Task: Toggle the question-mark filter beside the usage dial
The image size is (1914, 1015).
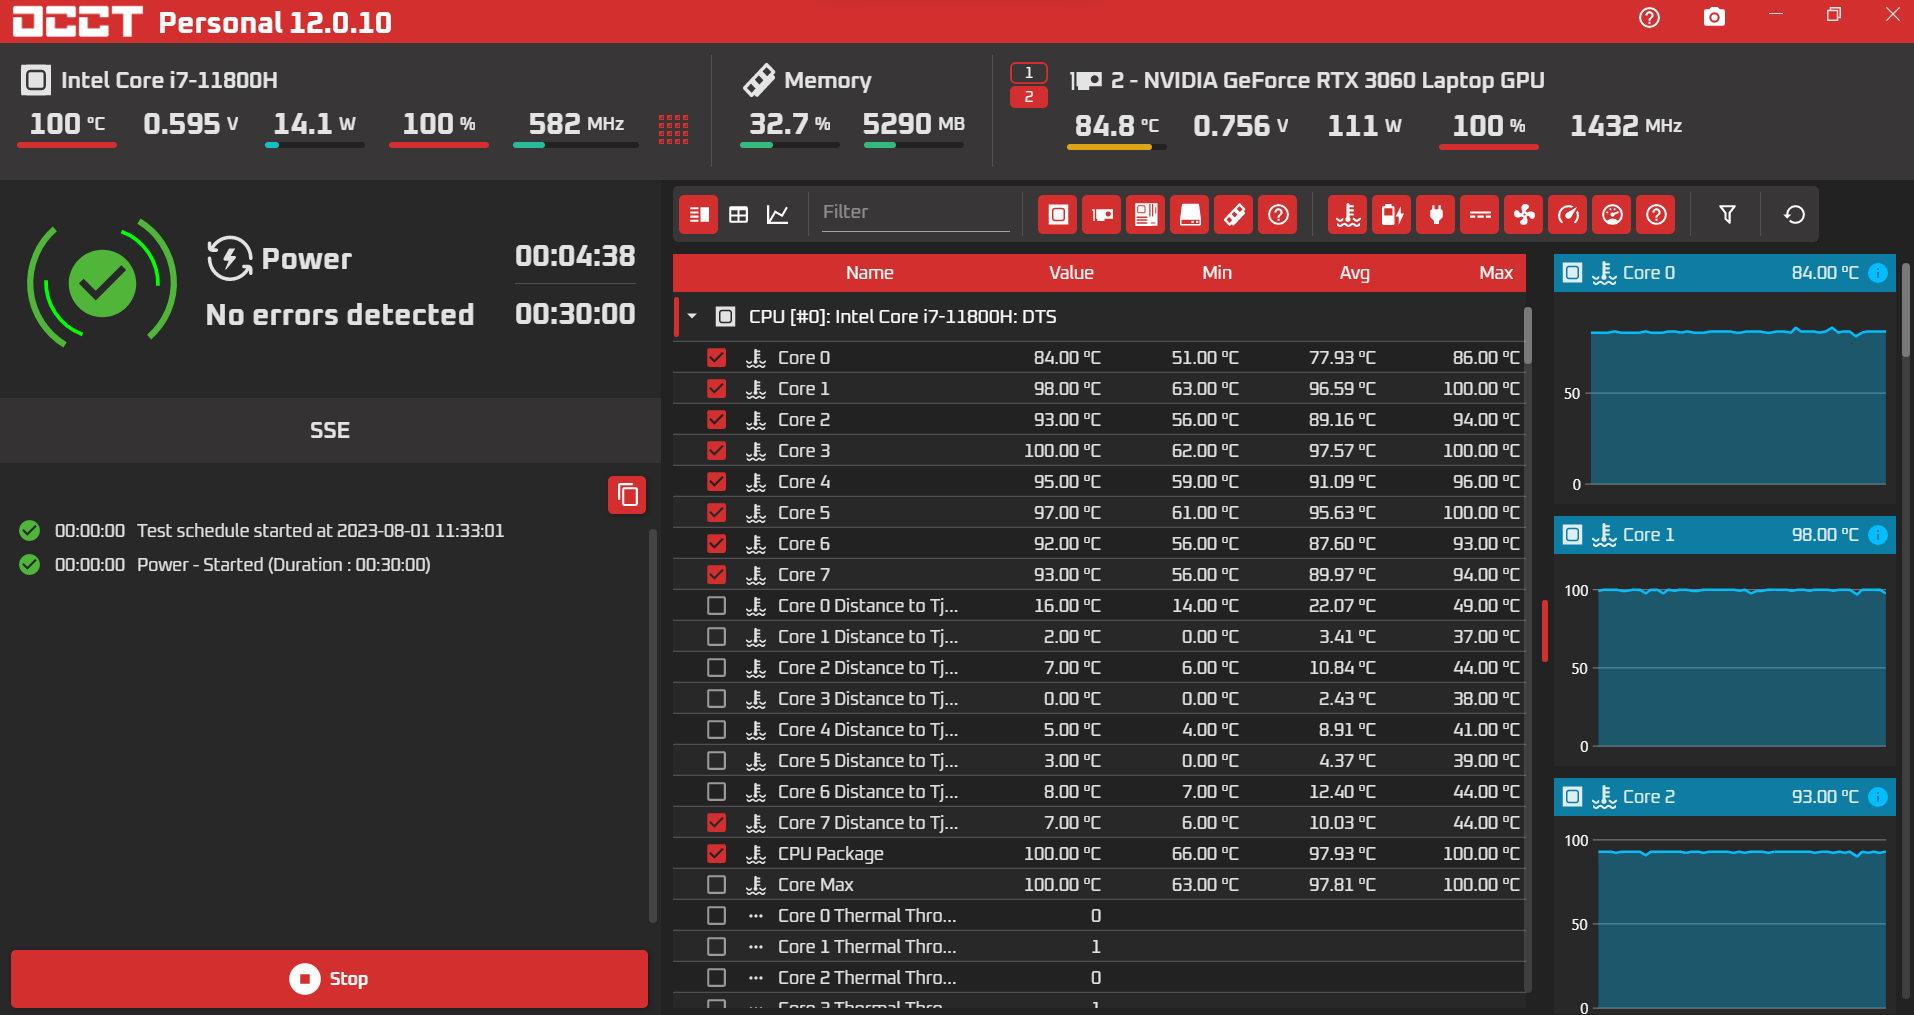Action: 1656,214
